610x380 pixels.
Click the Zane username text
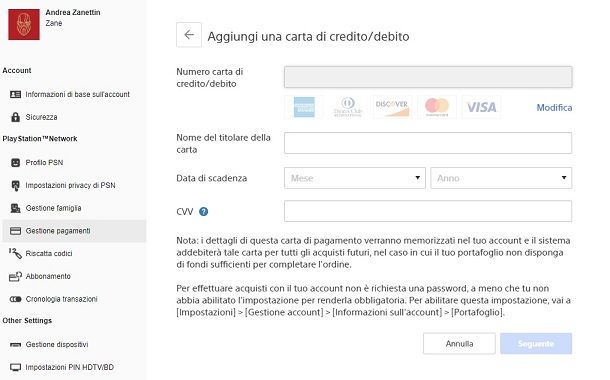click(54, 23)
